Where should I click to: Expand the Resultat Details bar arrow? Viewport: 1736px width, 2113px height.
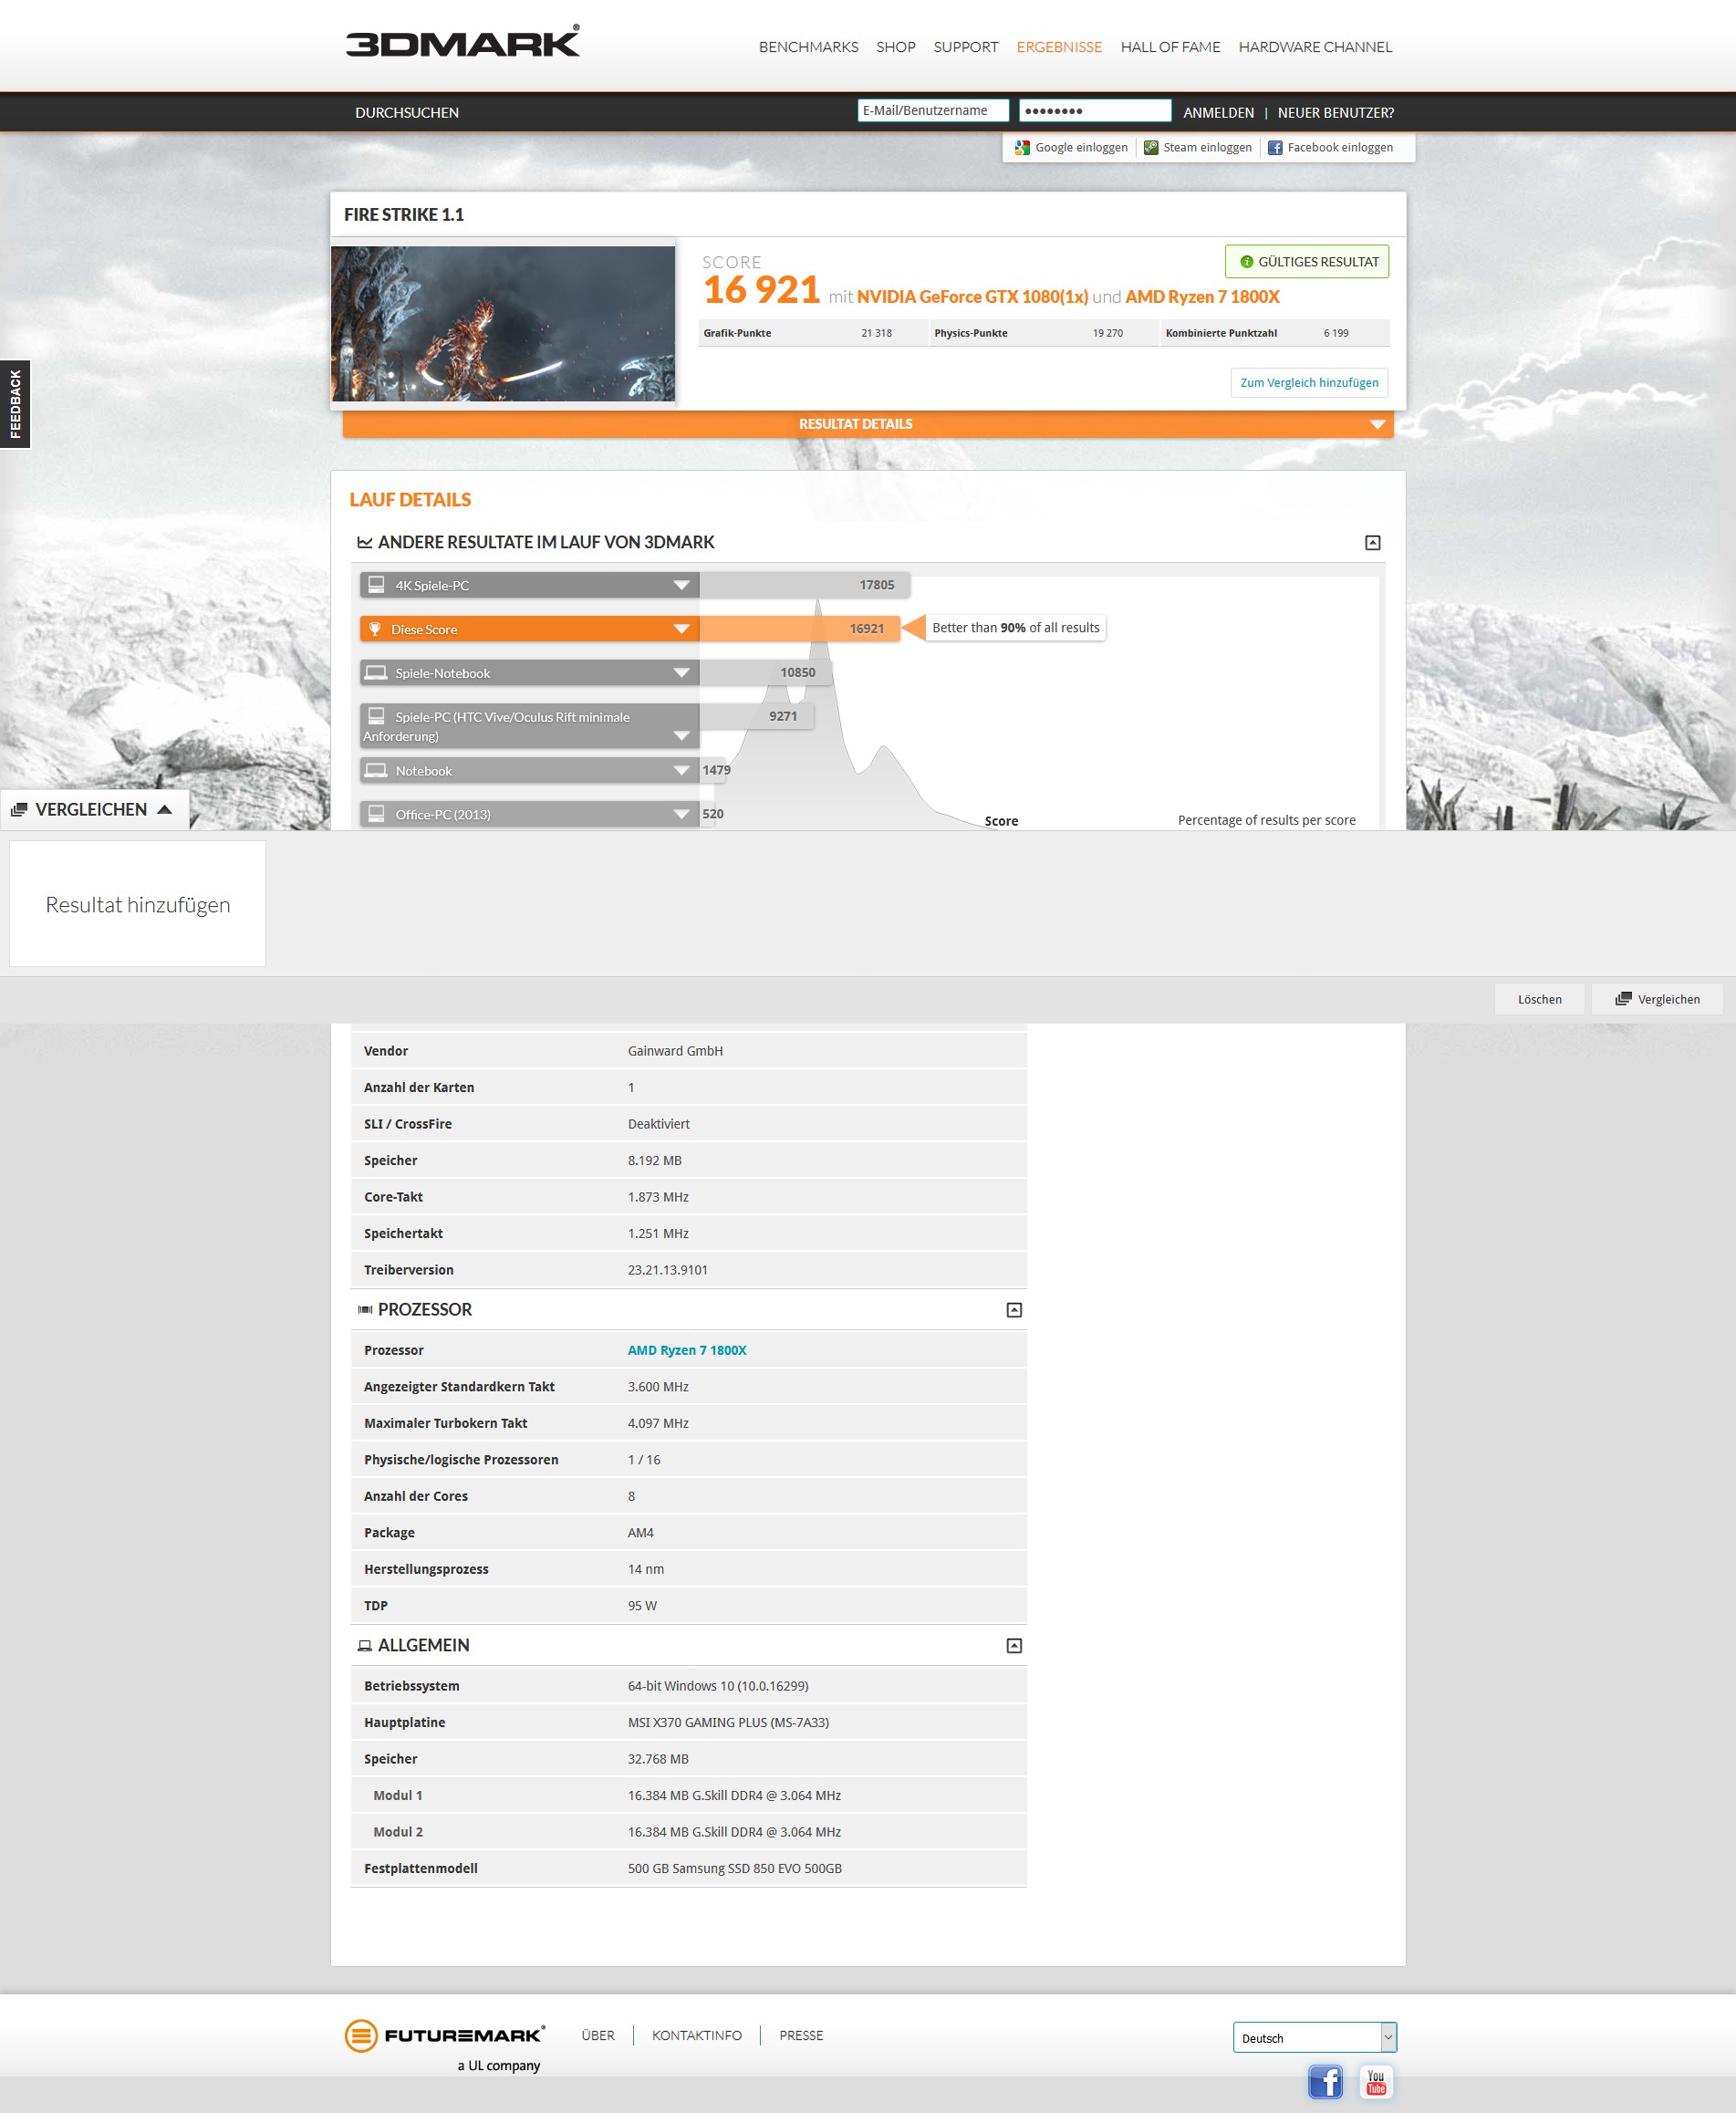click(x=1377, y=424)
